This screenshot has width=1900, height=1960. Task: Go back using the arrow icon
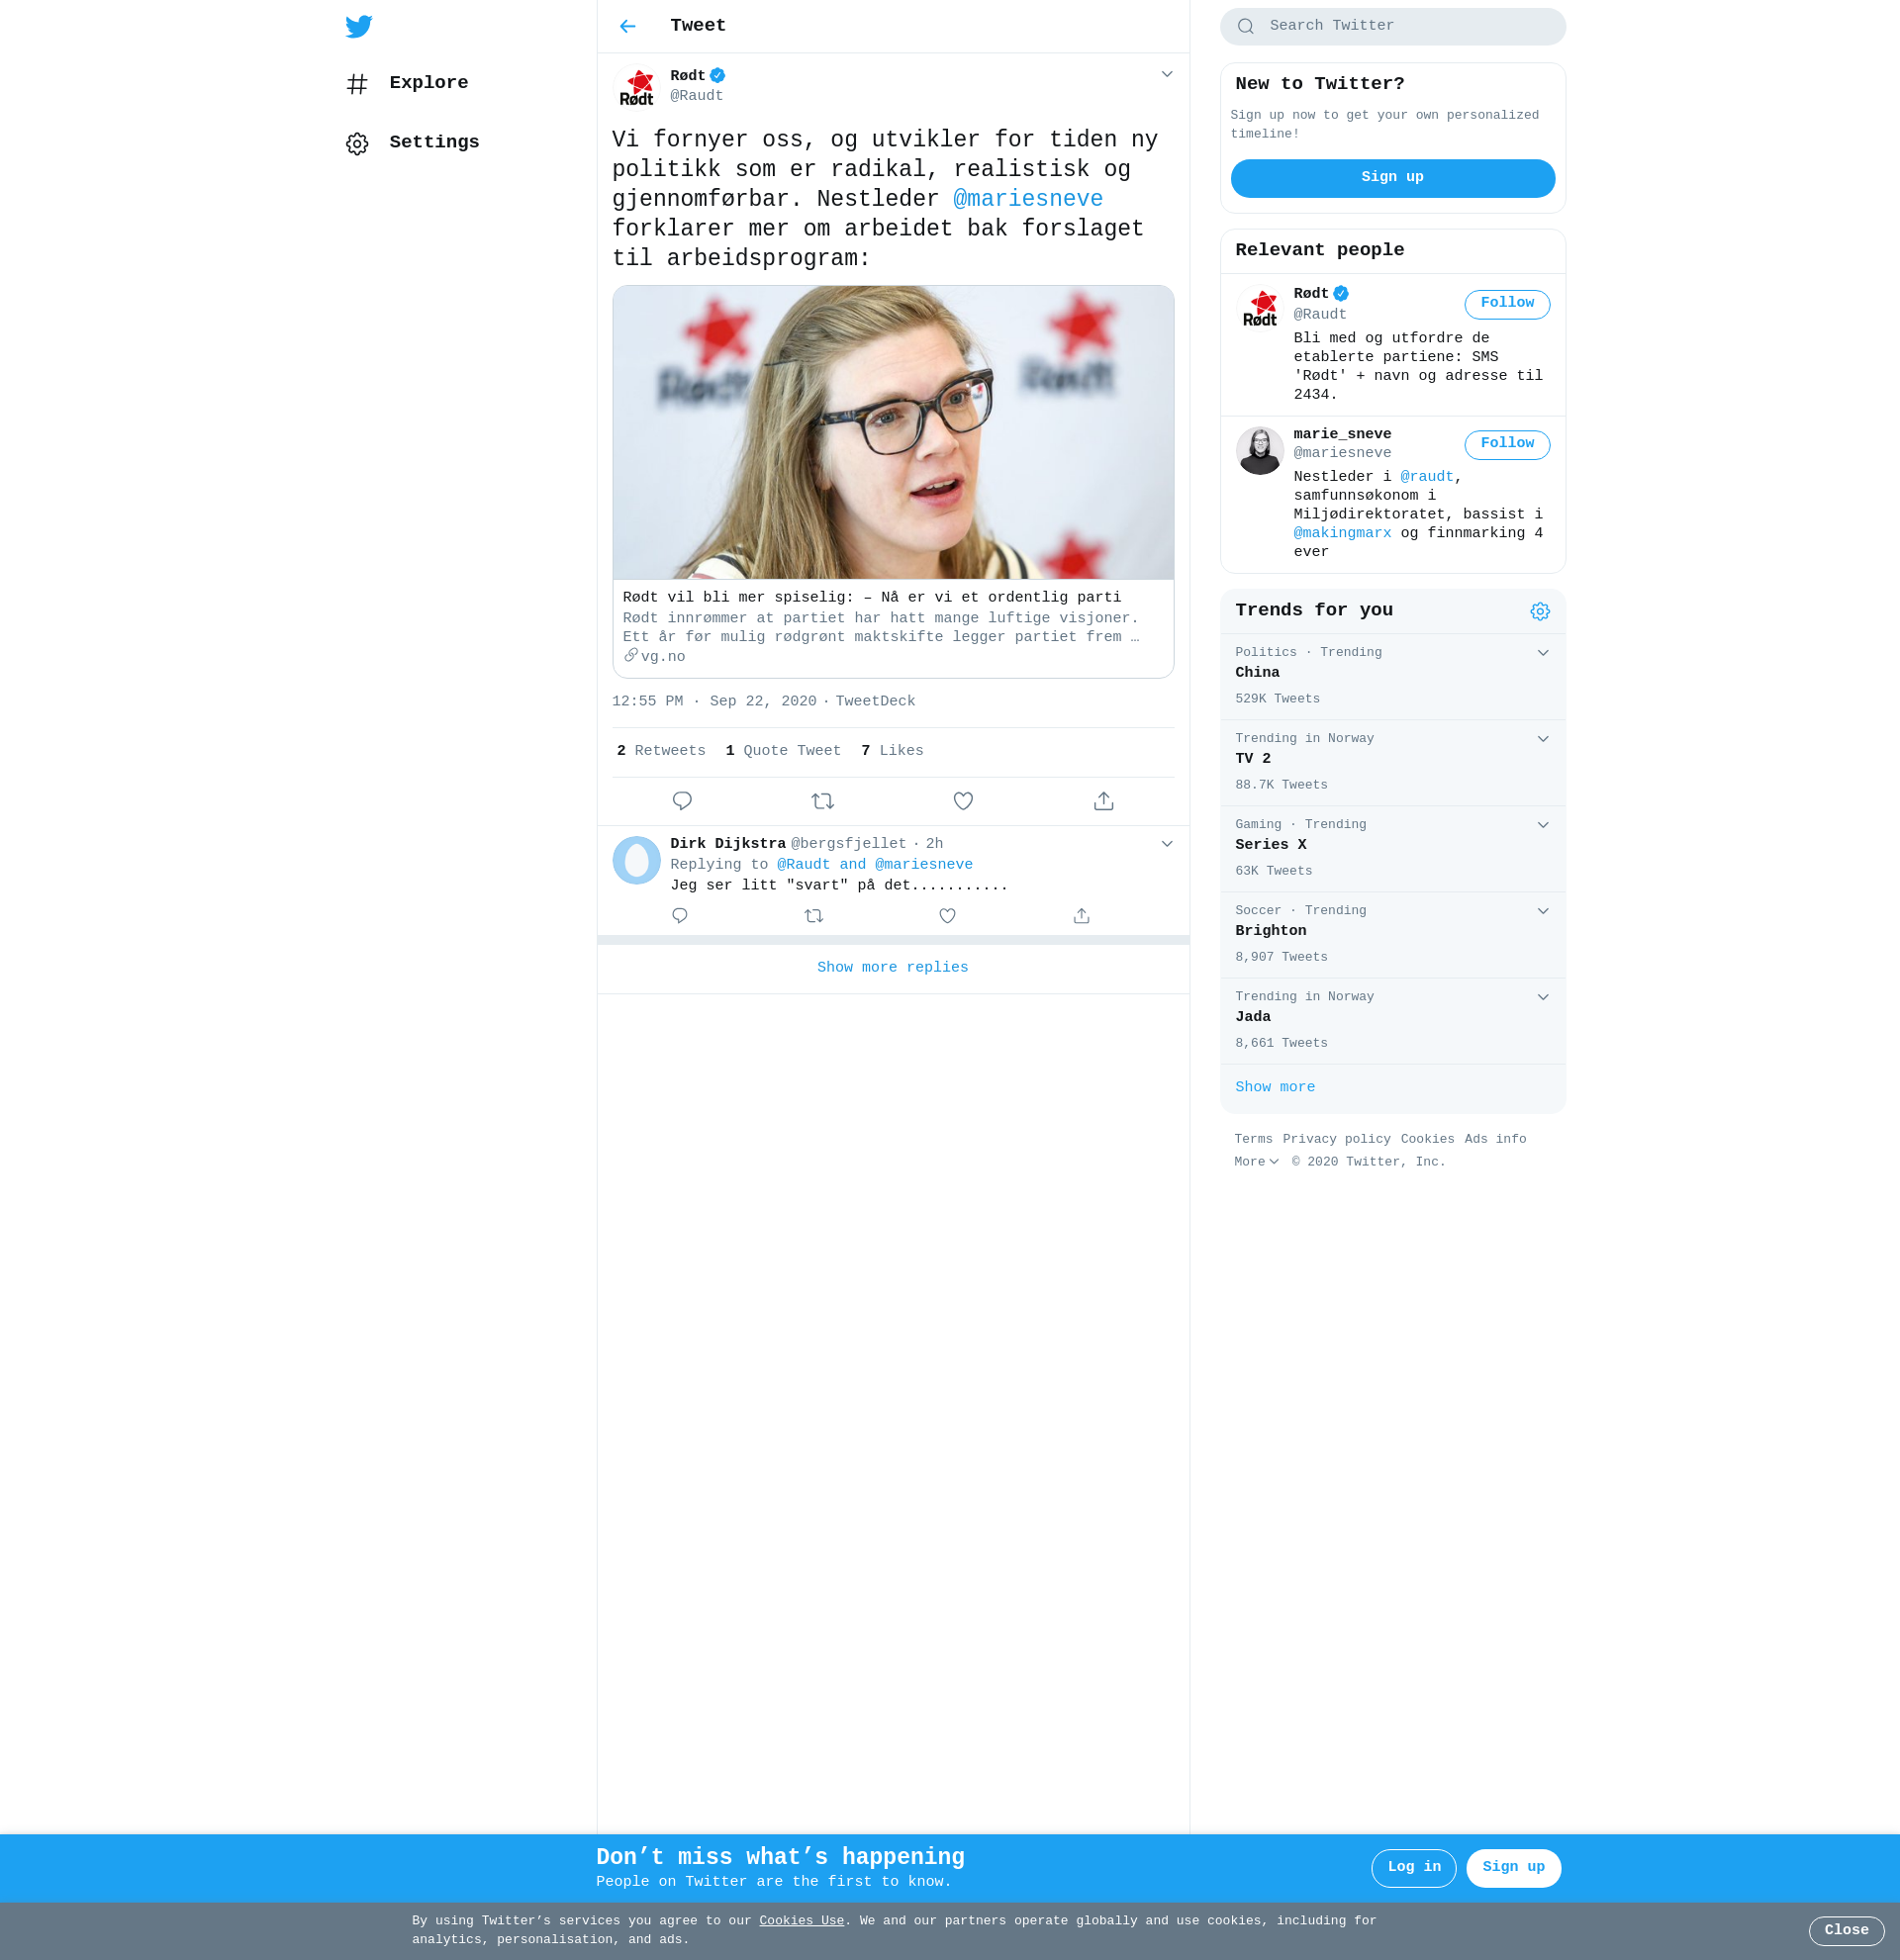pyautogui.click(x=628, y=26)
